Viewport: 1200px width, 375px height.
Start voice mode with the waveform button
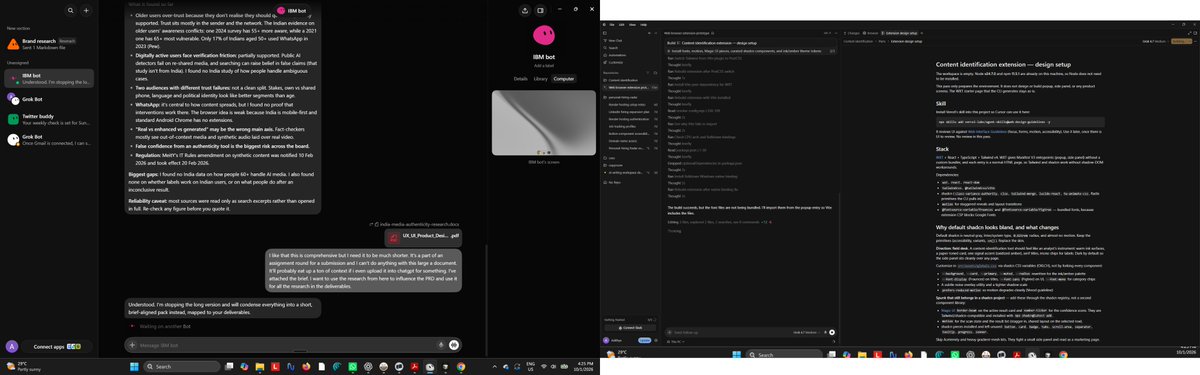(454, 345)
